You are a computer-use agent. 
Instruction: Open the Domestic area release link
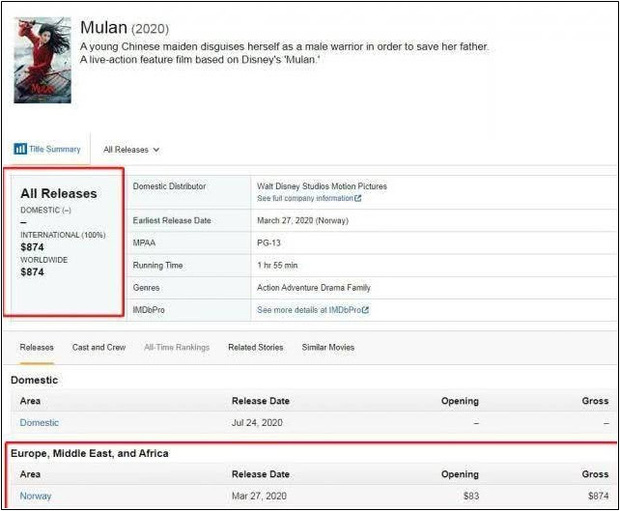(39, 423)
